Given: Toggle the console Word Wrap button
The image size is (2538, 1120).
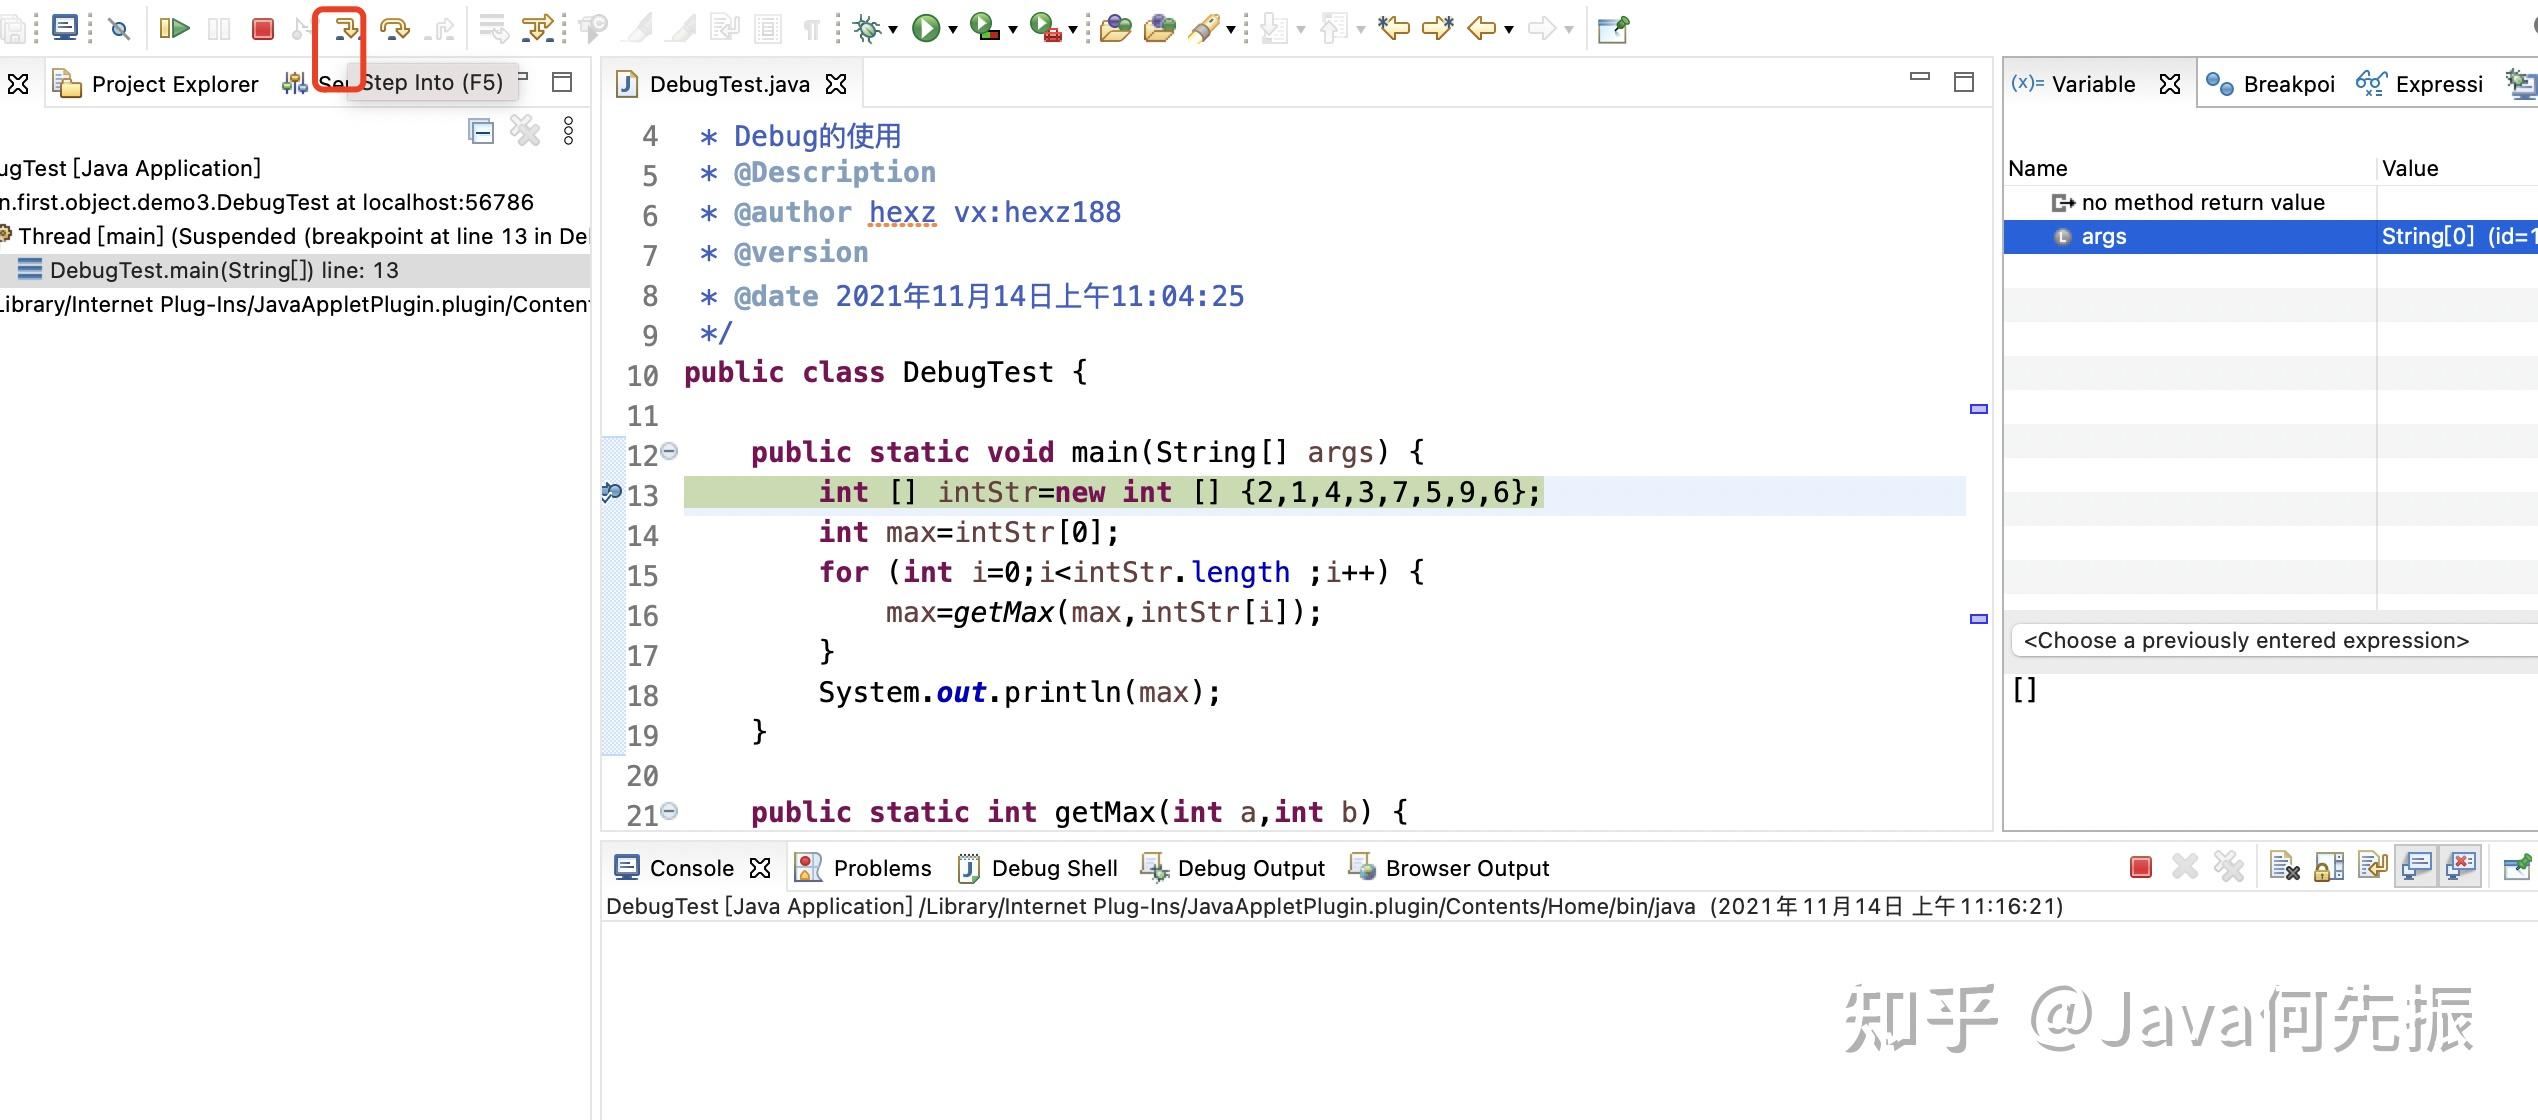Looking at the screenshot, I should pos(2373,866).
